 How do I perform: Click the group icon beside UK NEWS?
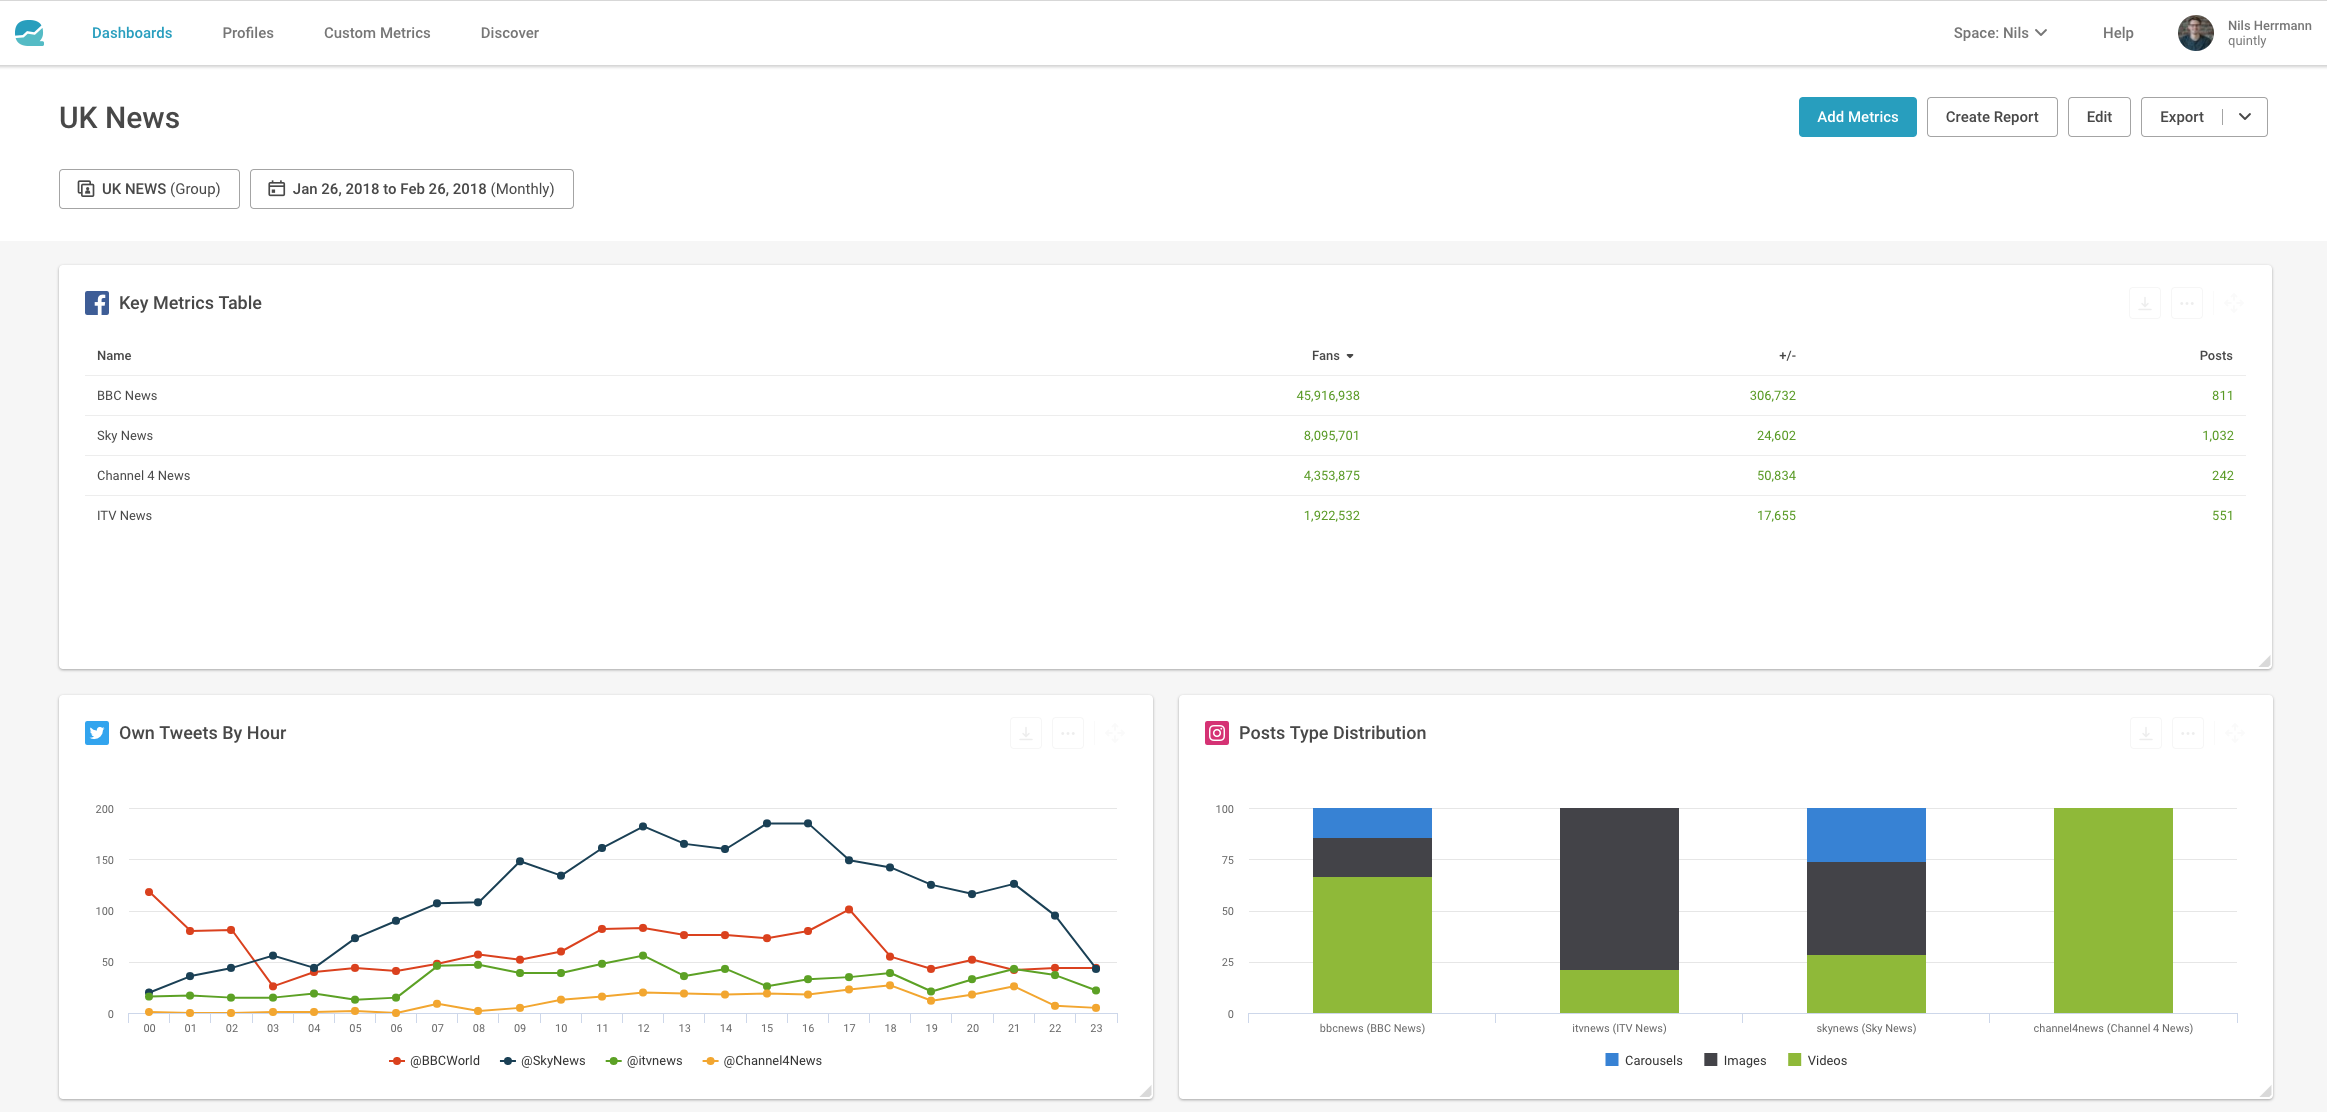86,188
